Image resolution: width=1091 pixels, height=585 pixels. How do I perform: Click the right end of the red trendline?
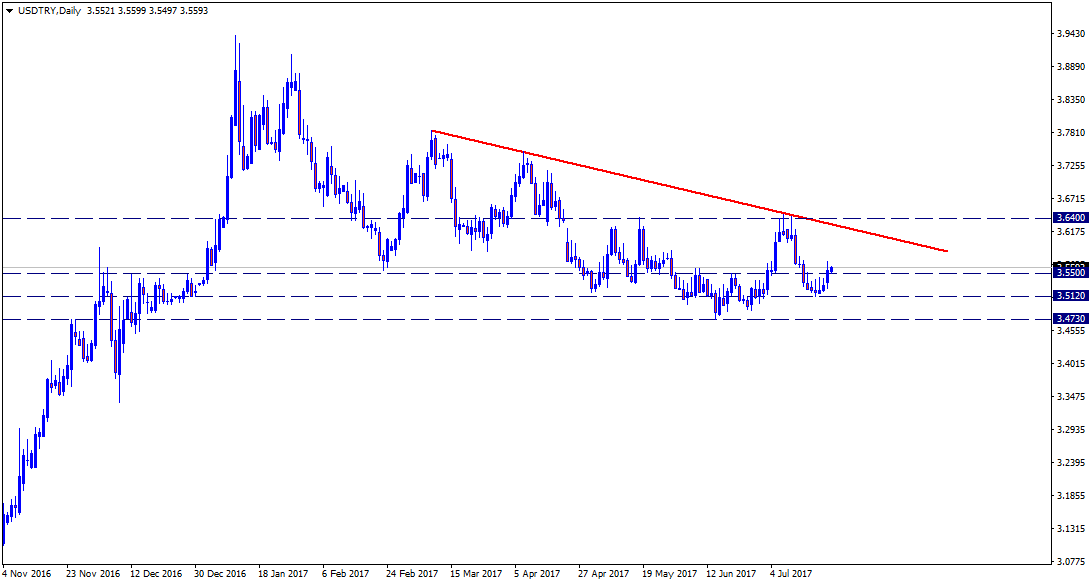[945, 251]
